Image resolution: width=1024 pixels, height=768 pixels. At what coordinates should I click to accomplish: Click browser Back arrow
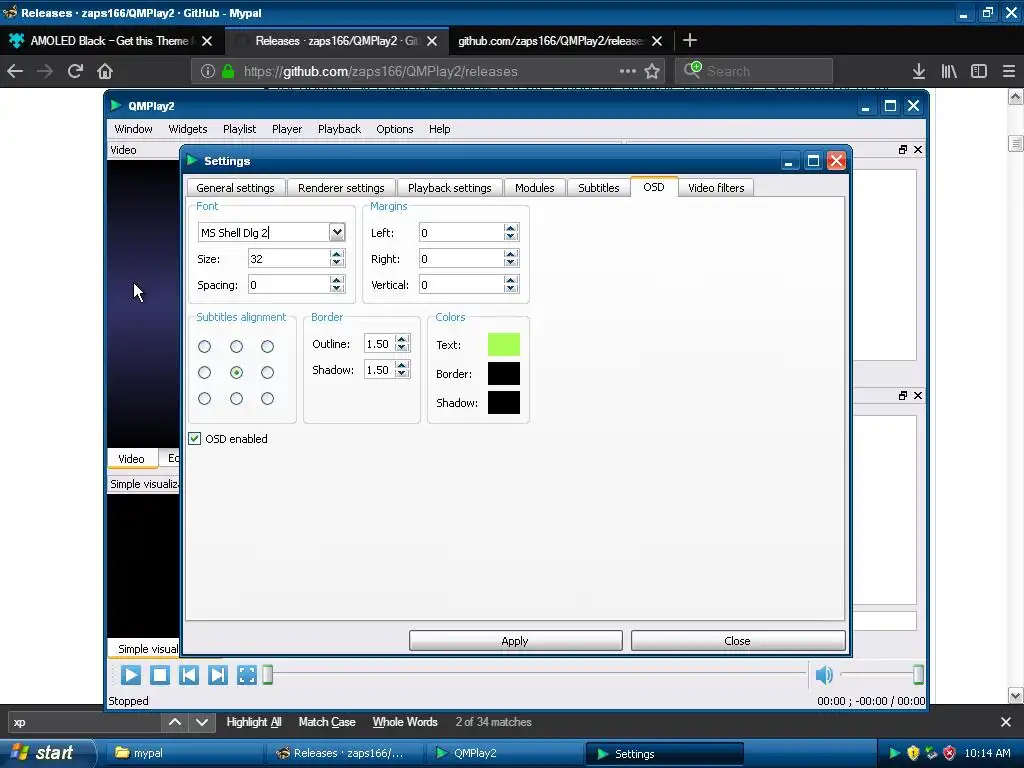click(x=15, y=71)
